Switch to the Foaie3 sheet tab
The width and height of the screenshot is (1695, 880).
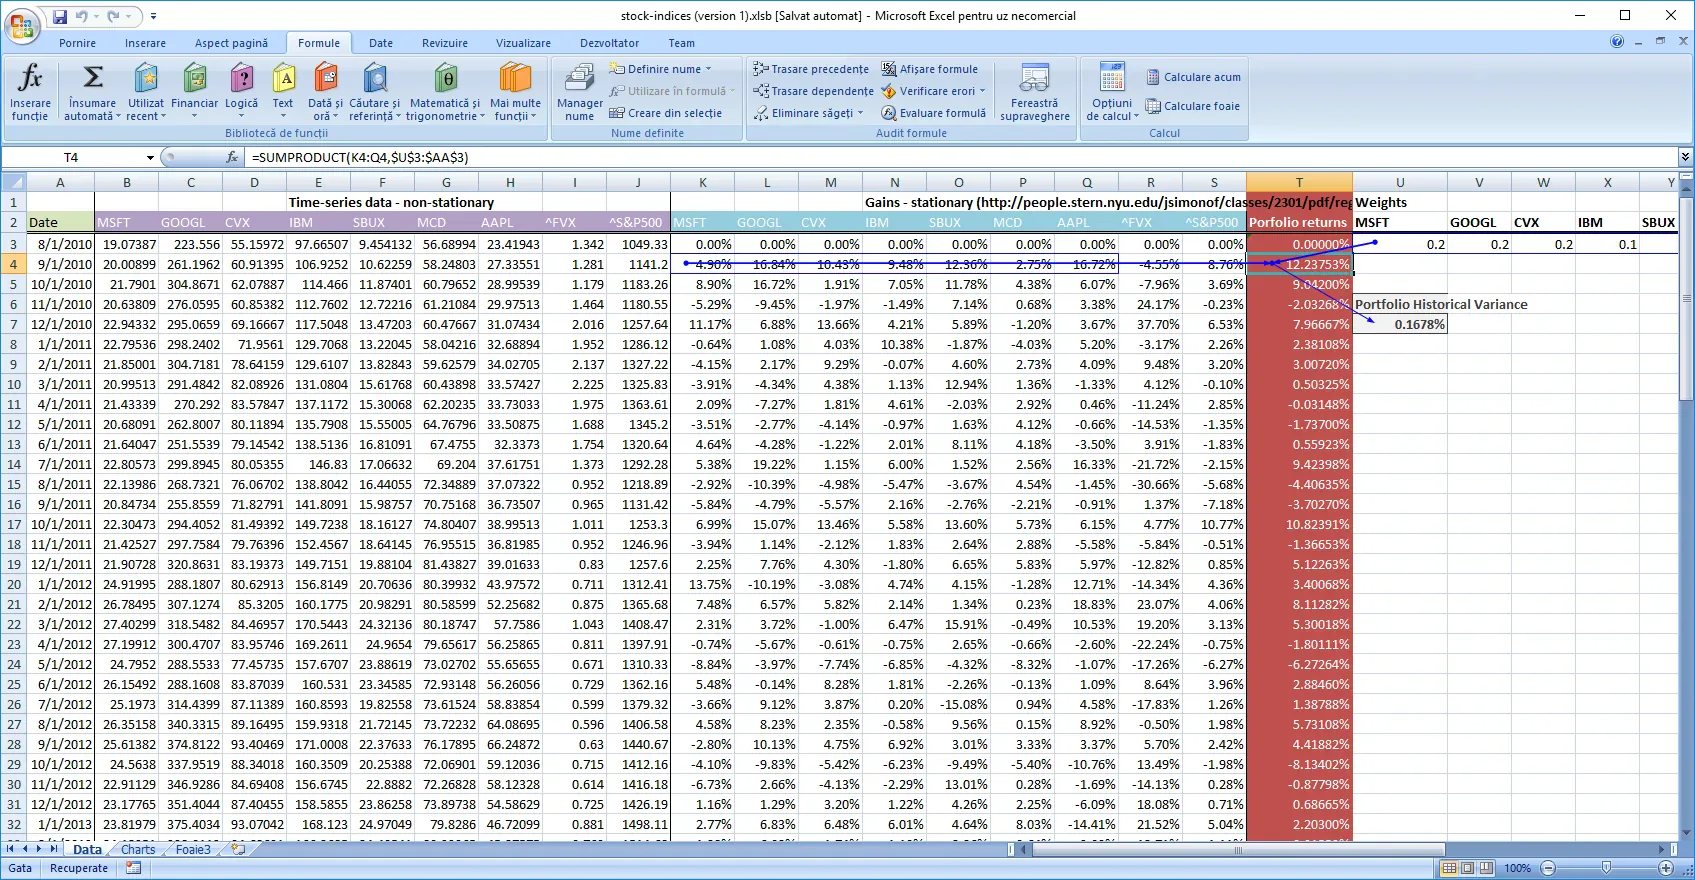pos(193,849)
